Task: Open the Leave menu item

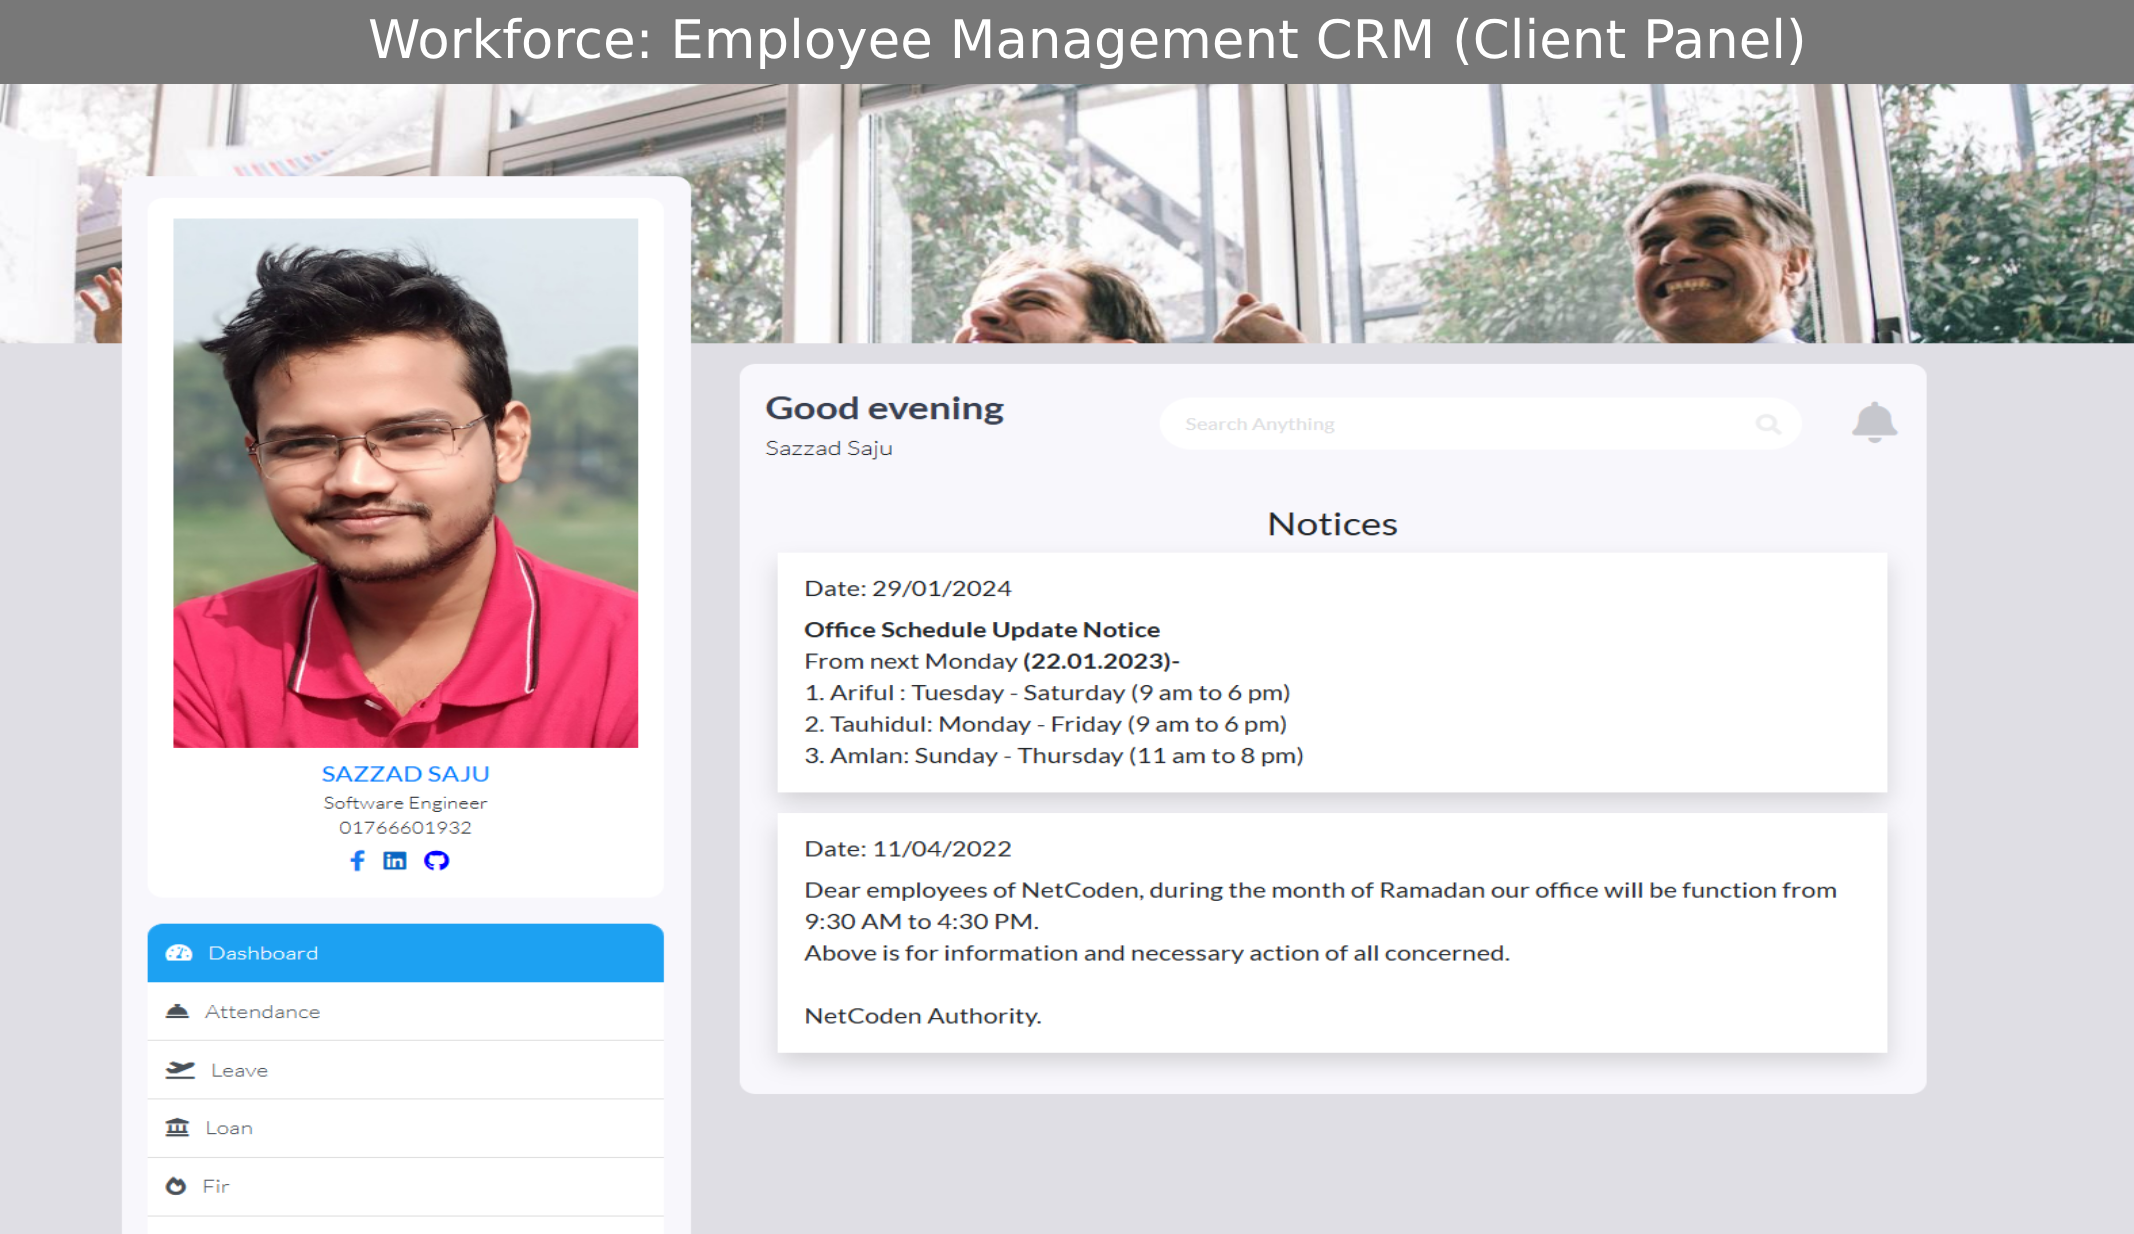Action: (x=405, y=1070)
